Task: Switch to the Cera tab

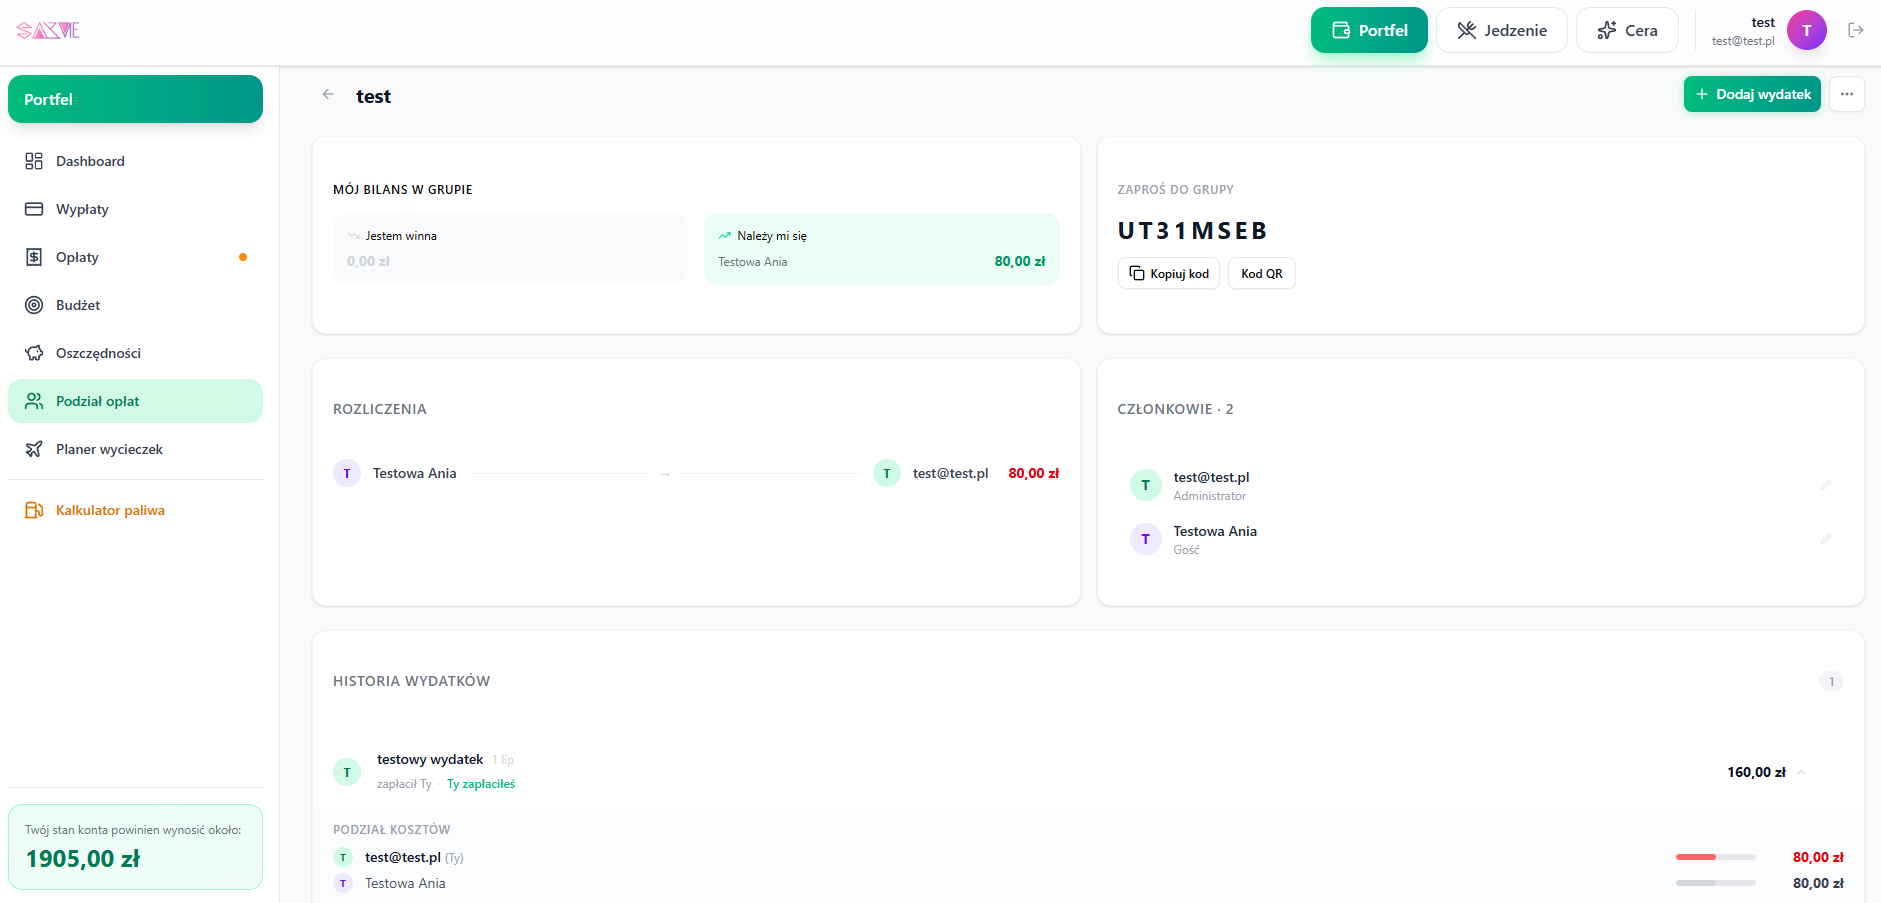Action: click(x=1627, y=30)
